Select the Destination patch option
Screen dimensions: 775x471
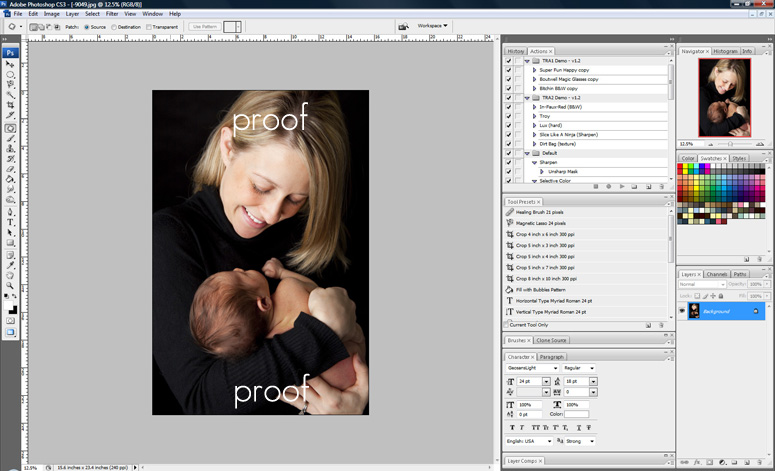[114, 27]
